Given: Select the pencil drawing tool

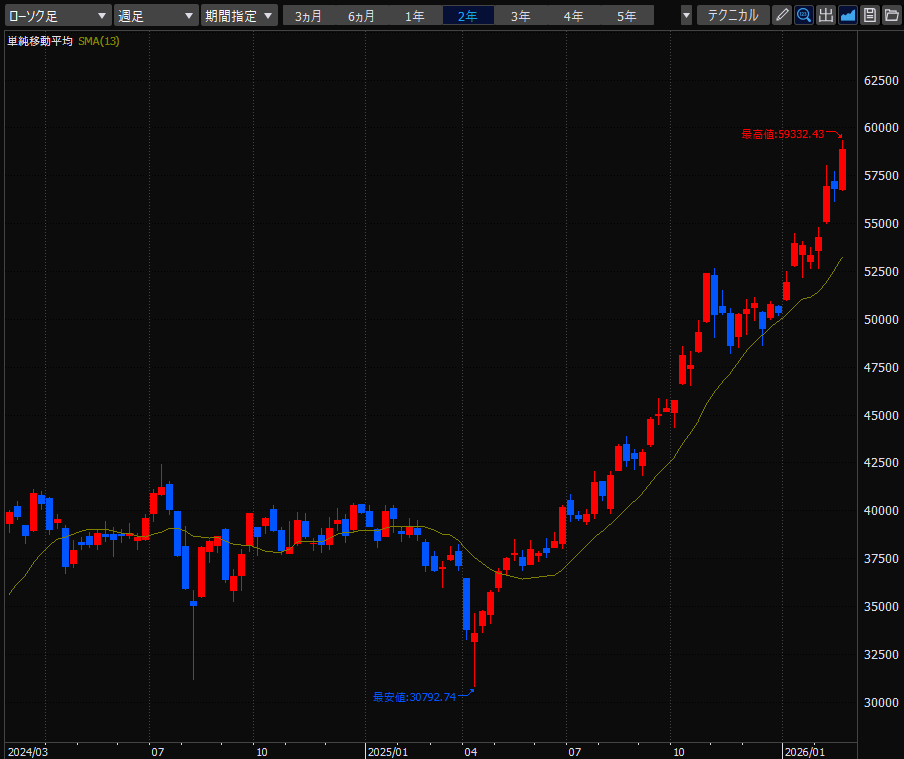Looking at the screenshot, I should coord(782,16).
